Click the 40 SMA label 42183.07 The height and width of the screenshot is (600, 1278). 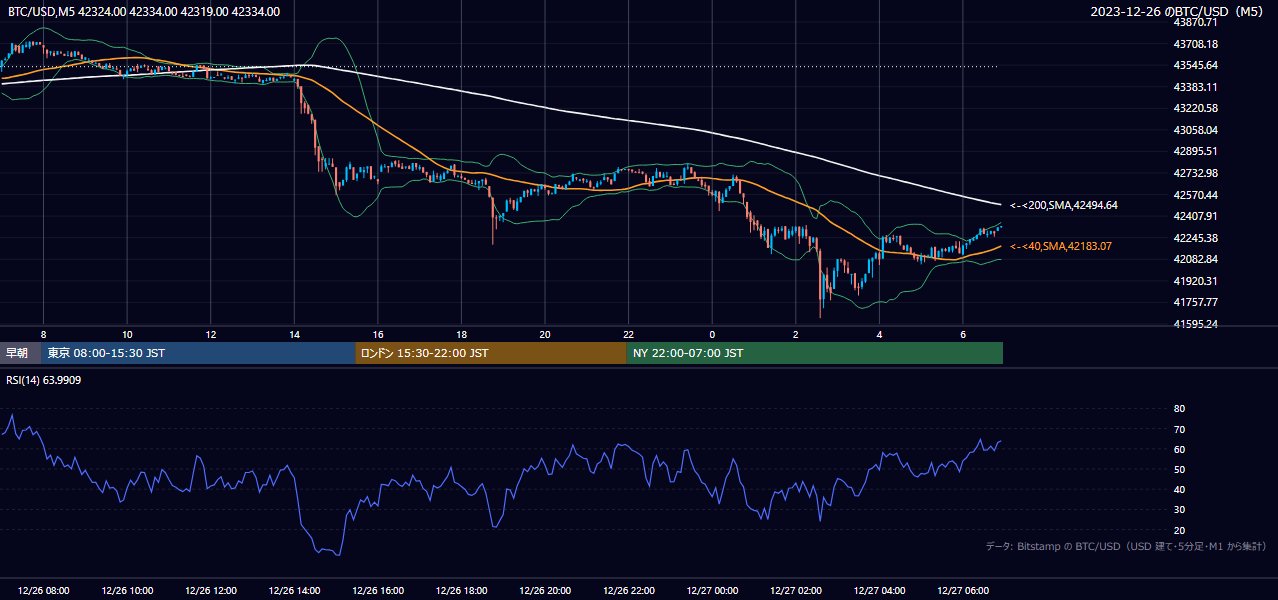tap(1060, 246)
